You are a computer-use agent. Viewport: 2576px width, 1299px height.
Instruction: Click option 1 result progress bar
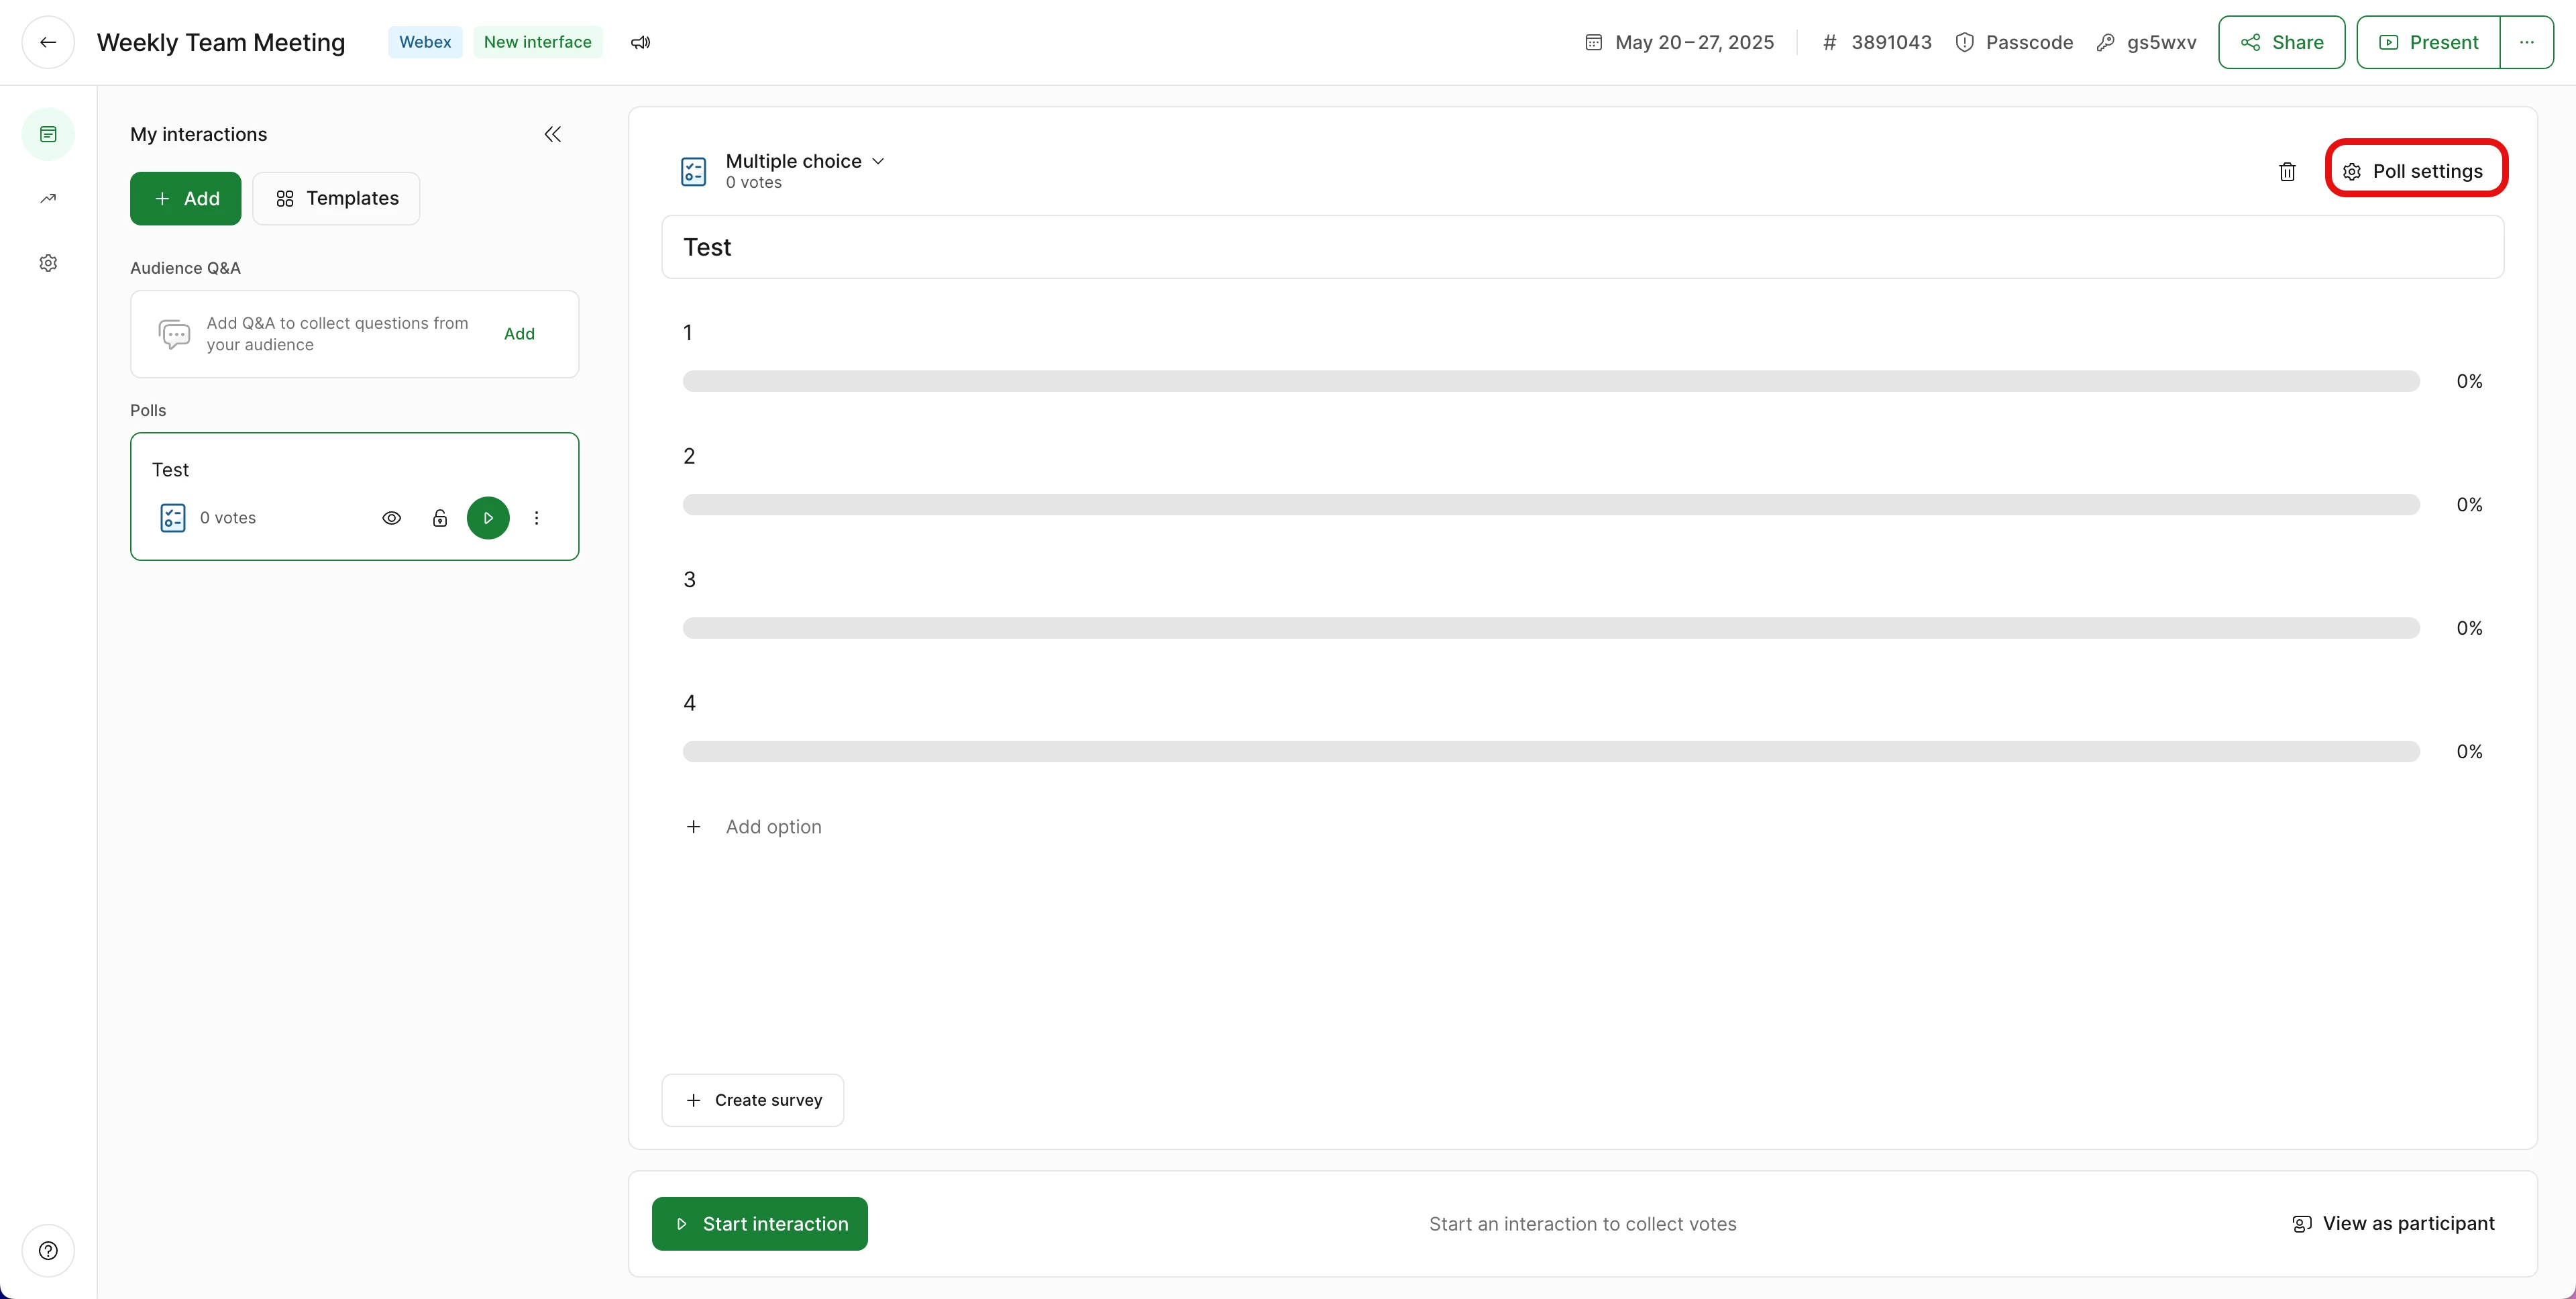click(x=1551, y=381)
